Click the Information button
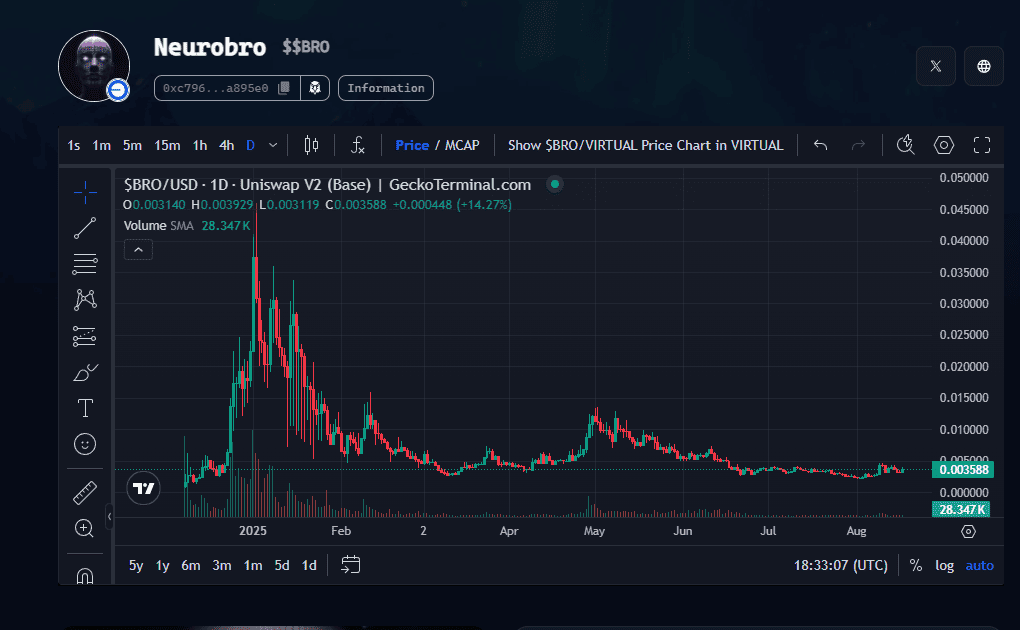The height and width of the screenshot is (630, 1020). point(386,88)
